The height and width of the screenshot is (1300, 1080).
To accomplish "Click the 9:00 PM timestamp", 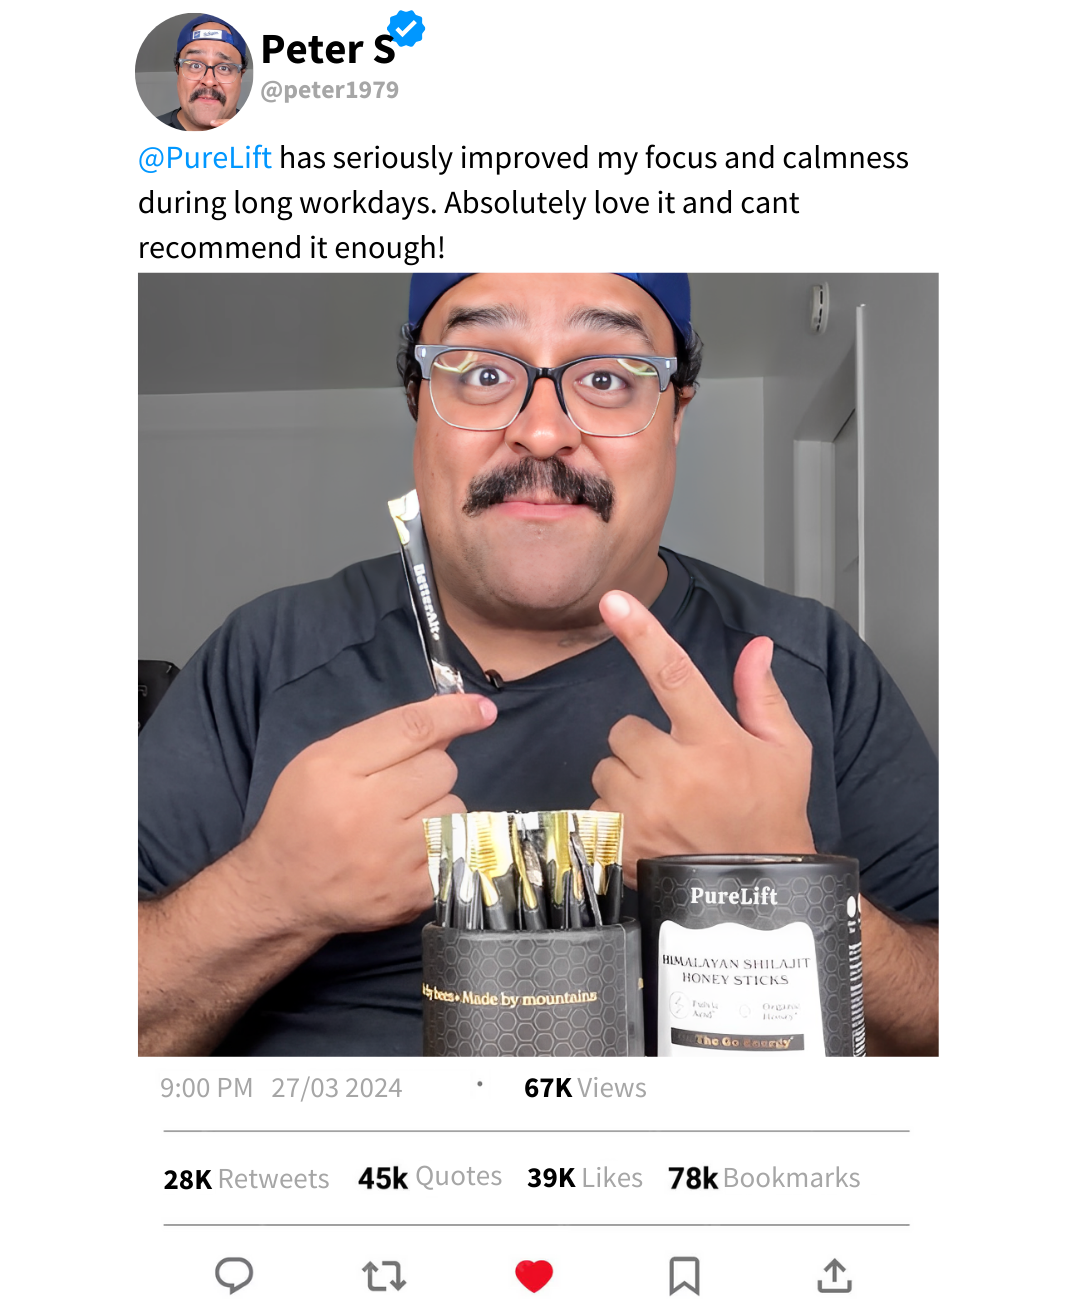I will pyautogui.click(x=206, y=1088).
